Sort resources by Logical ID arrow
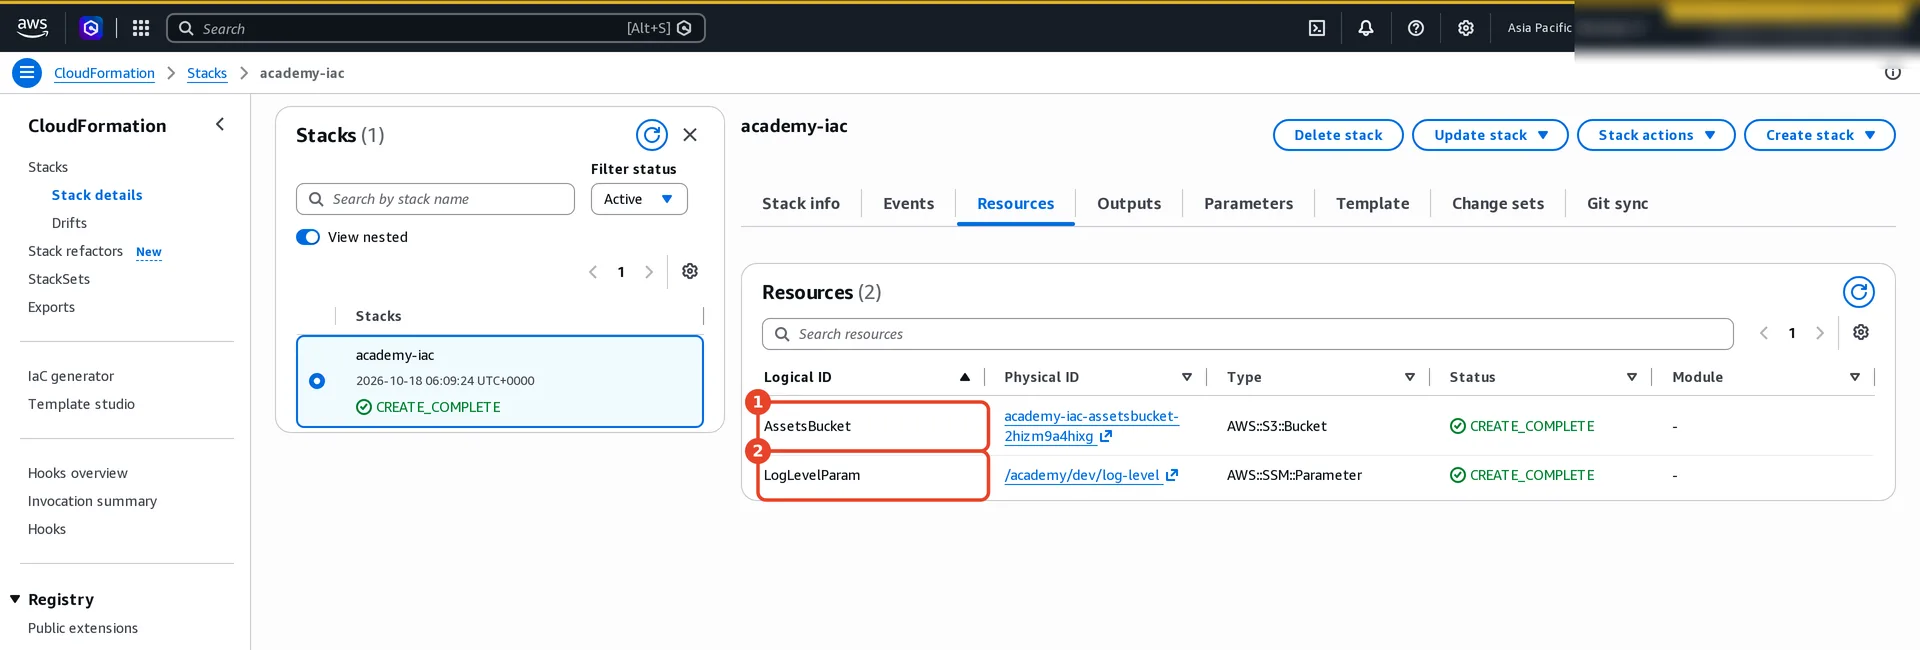Screen dimensions: 1920x650 (965, 377)
